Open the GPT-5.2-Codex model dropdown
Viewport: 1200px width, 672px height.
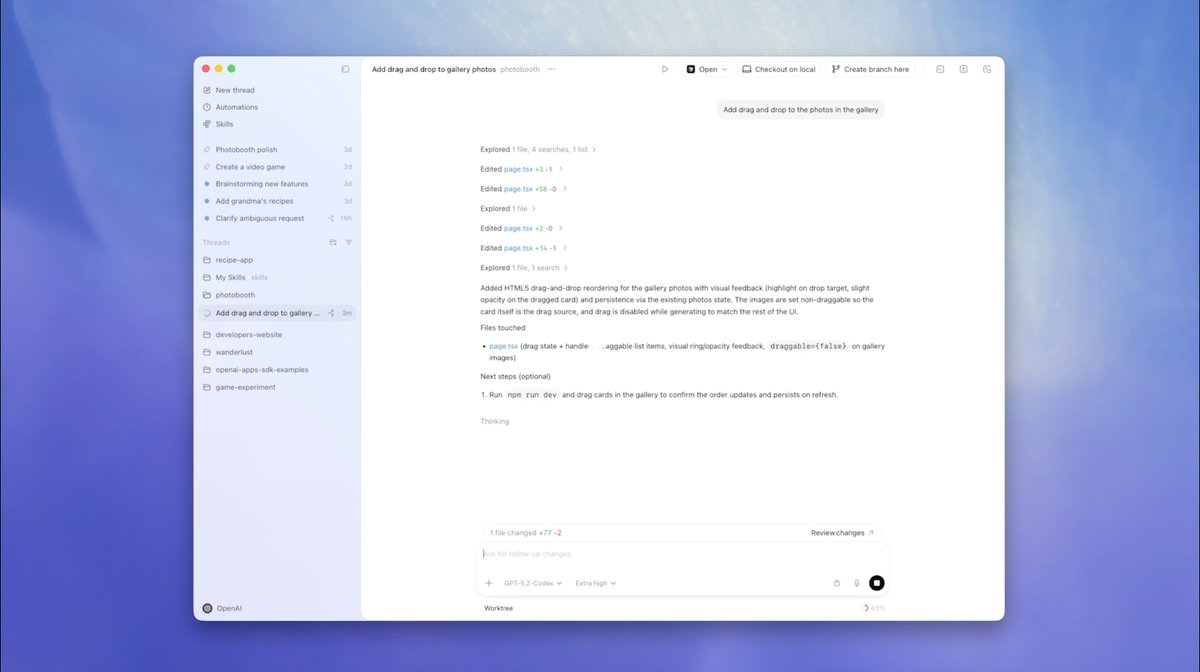pos(533,583)
